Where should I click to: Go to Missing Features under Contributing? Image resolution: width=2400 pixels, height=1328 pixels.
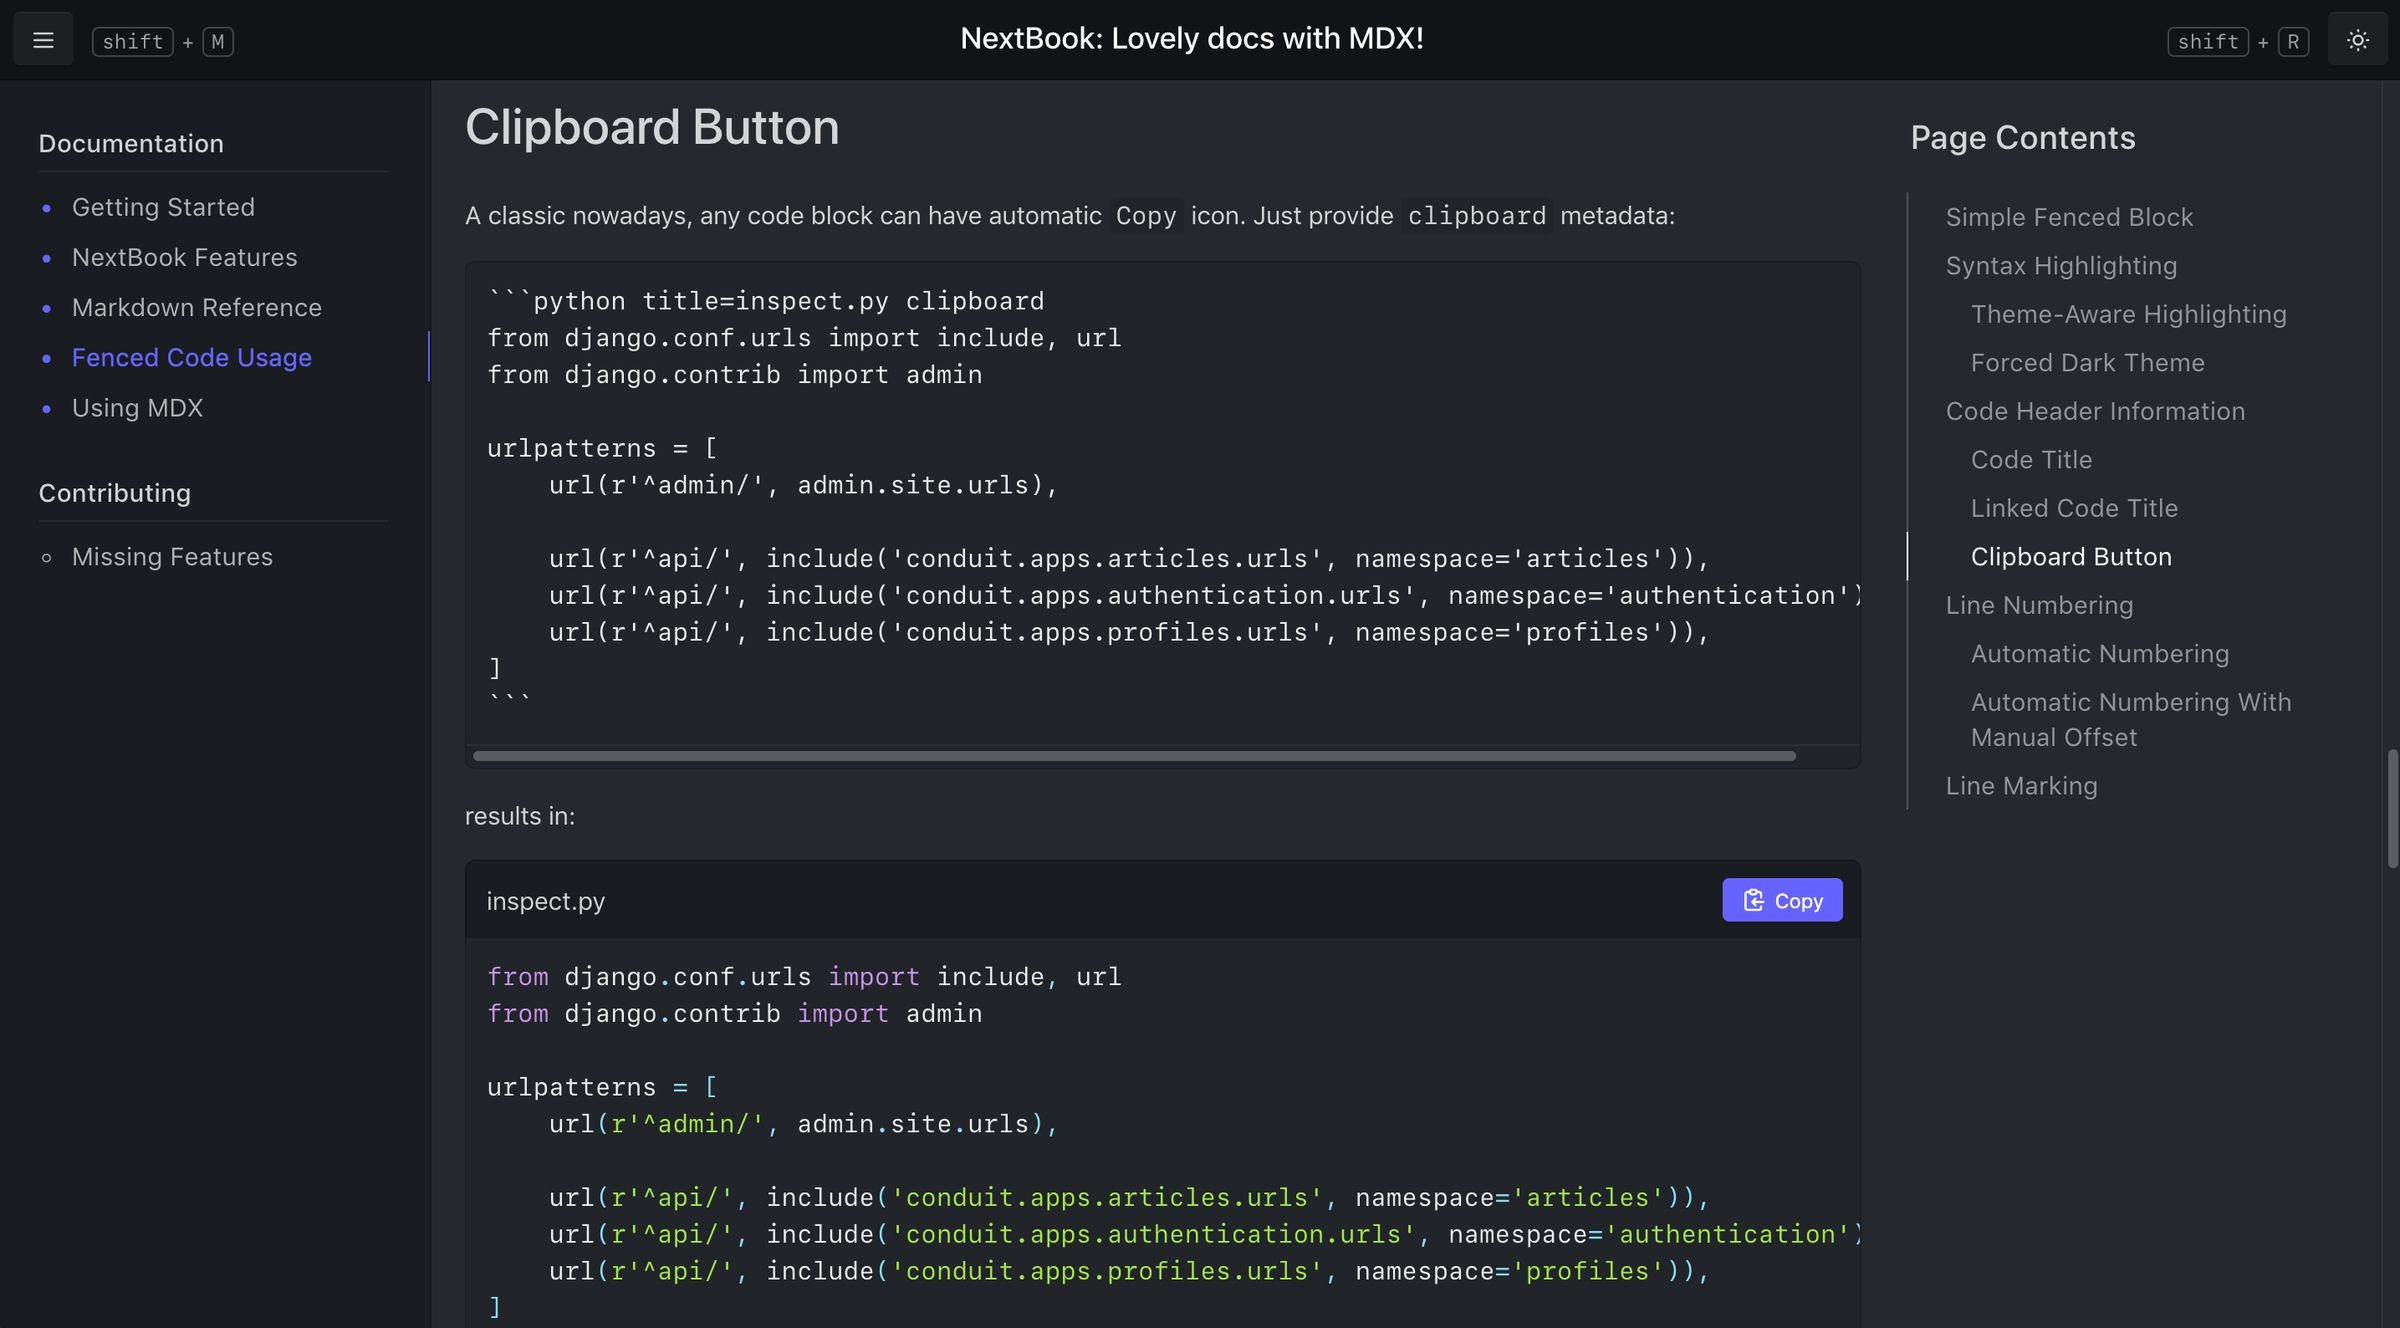(x=171, y=556)
